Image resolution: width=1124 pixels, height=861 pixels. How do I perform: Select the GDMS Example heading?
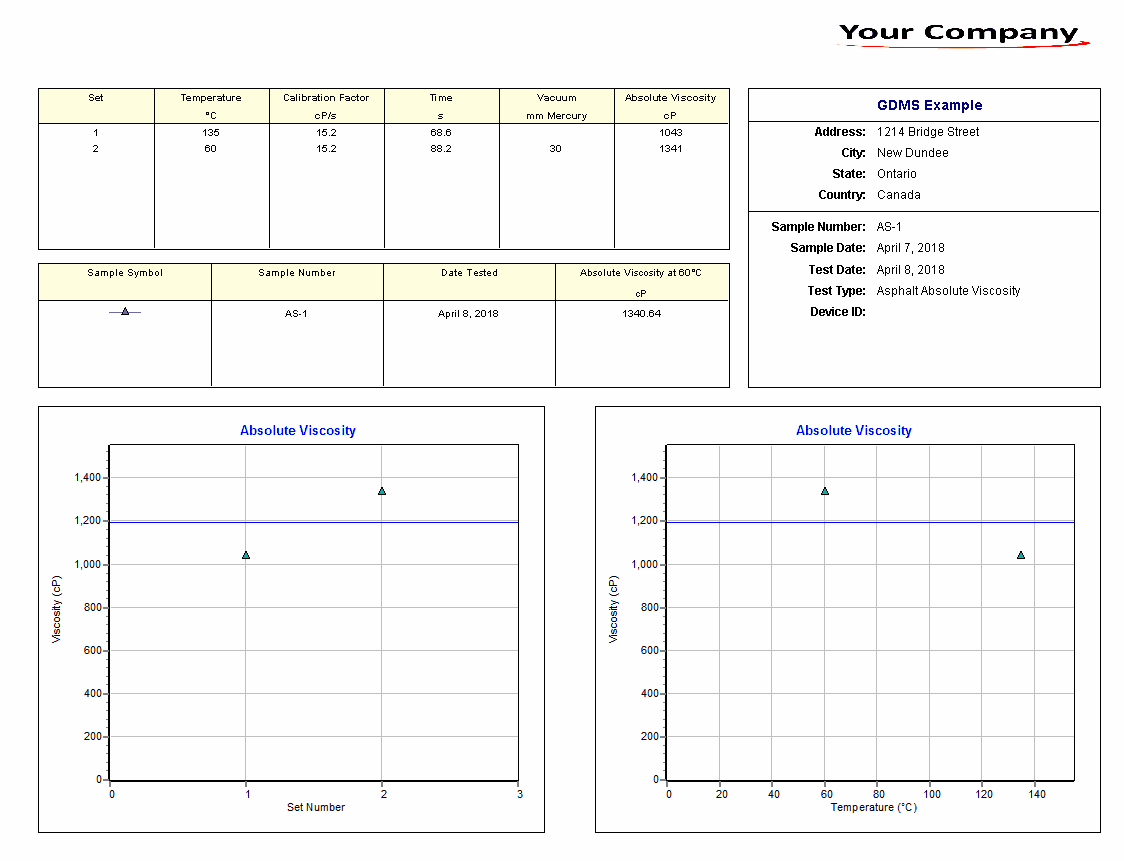pos(929,105)
